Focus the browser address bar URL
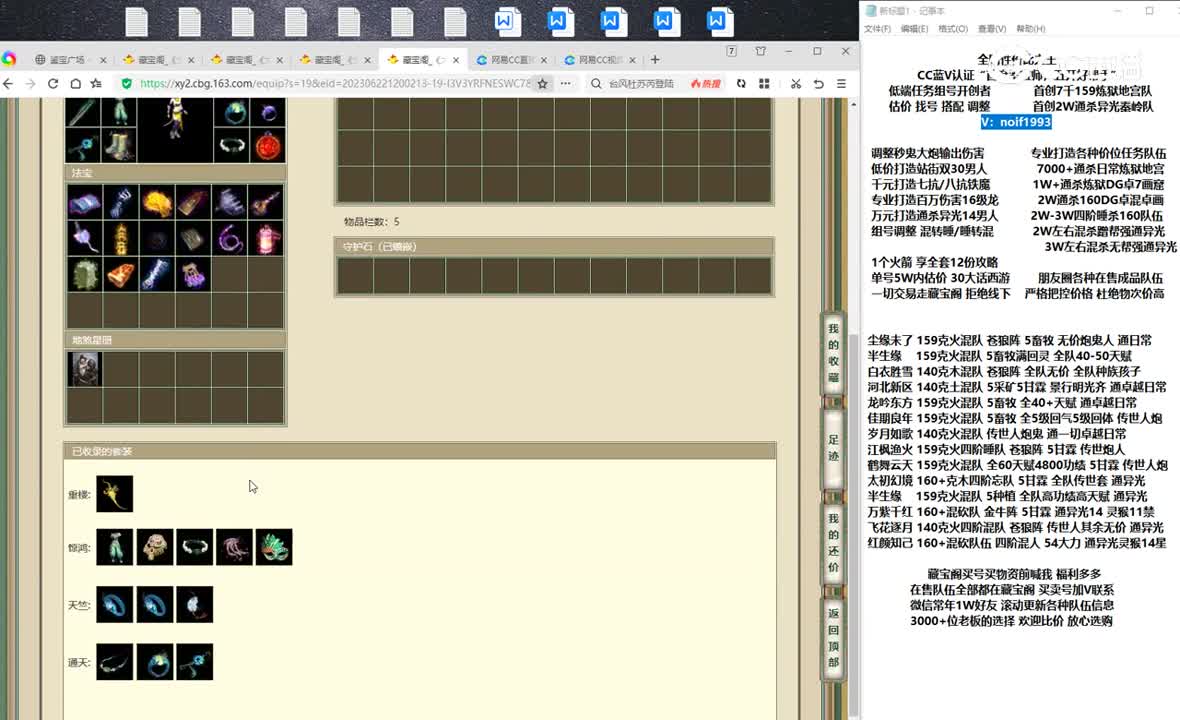 [336, 84]
